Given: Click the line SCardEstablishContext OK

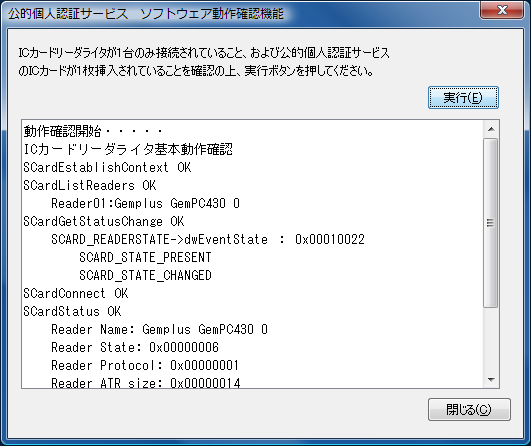Looking at the screenshot, I should point(107,167).
